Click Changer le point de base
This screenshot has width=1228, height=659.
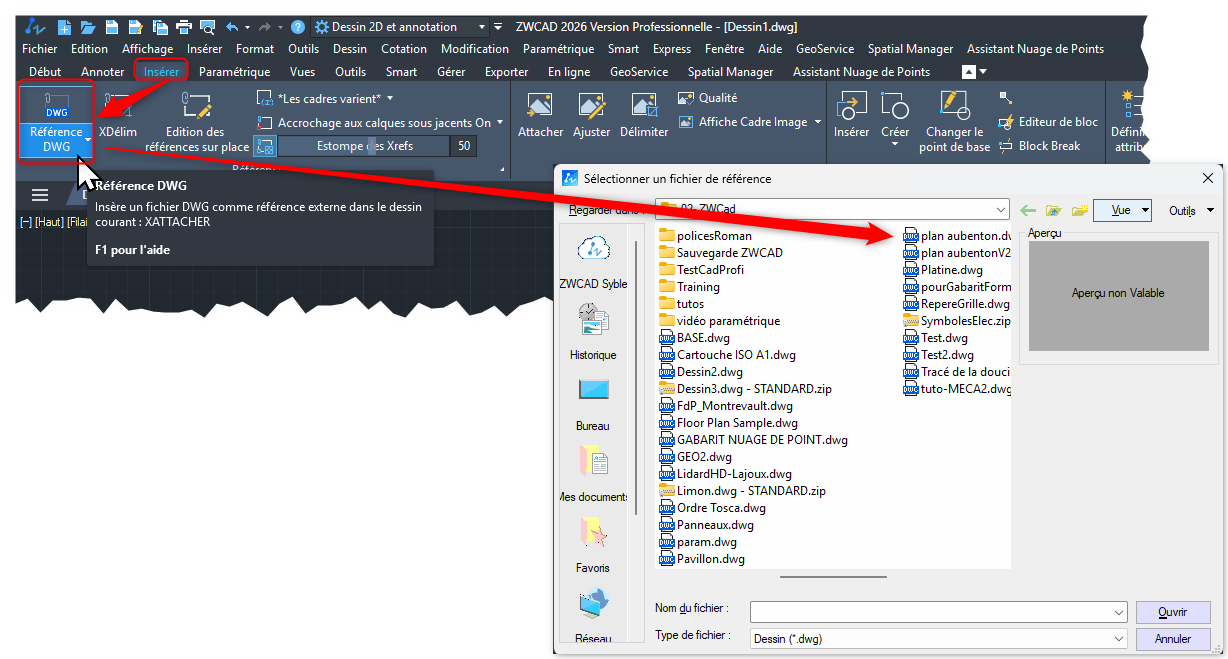[955, 122]
